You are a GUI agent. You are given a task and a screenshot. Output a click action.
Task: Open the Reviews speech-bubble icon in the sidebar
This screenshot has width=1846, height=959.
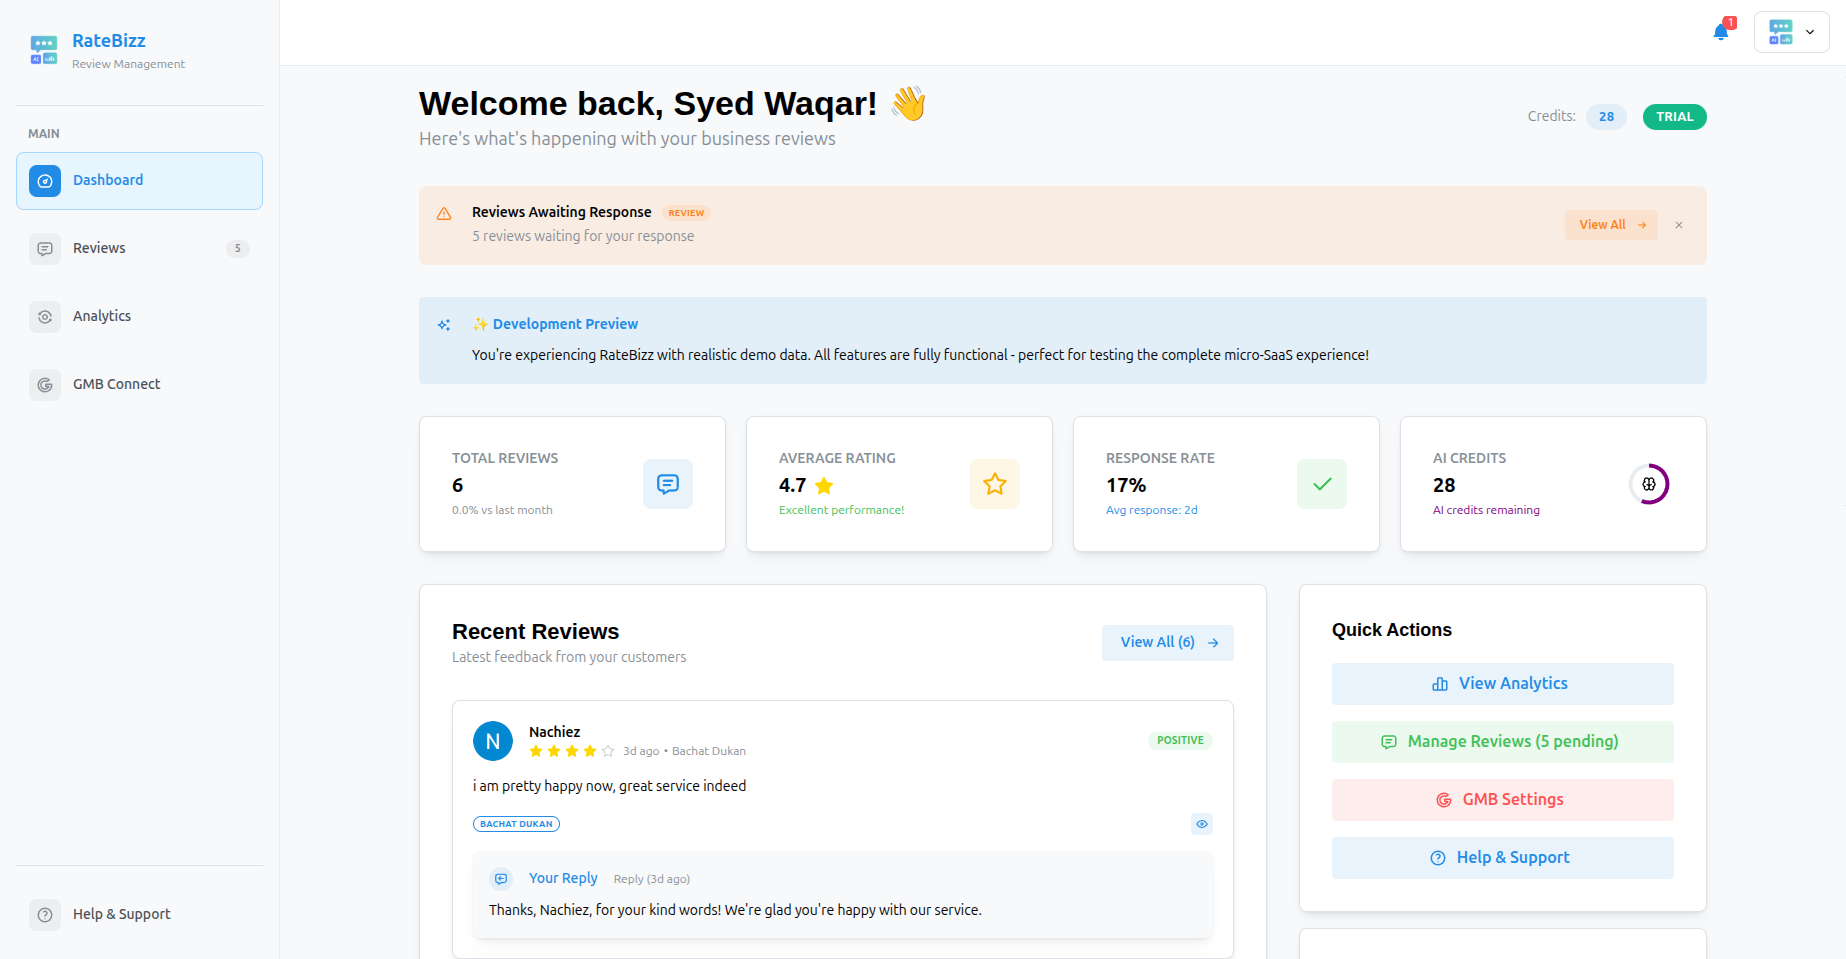pos(45,248)
